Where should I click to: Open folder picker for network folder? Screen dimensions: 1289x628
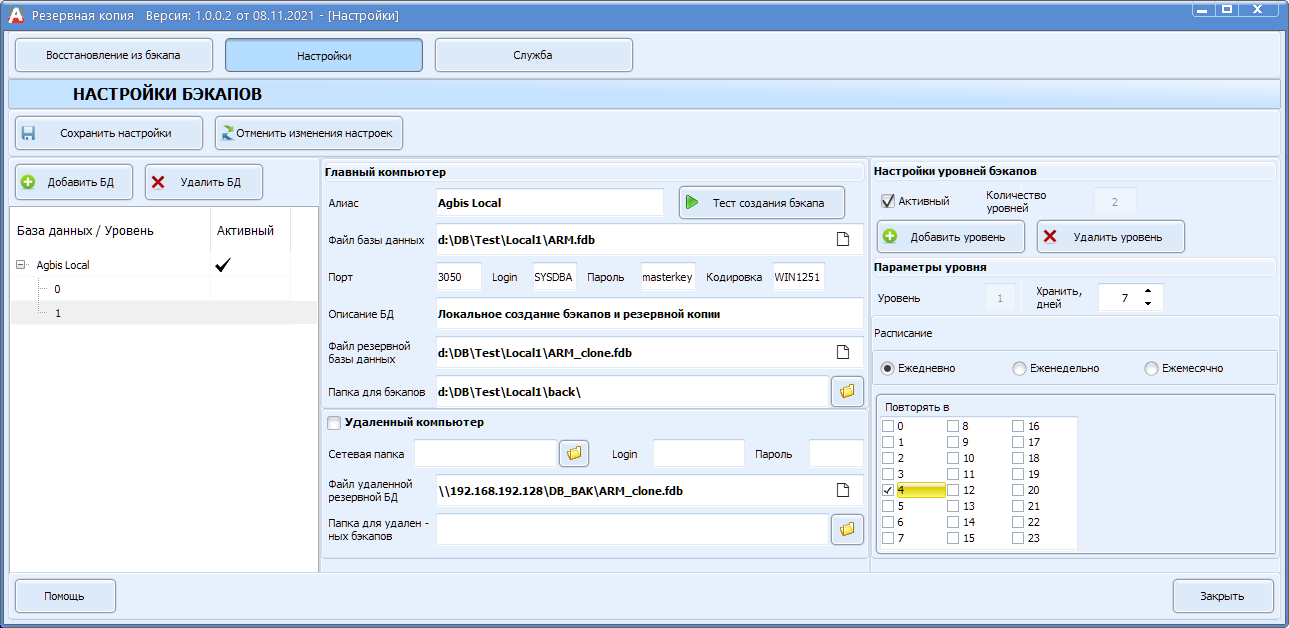click(x=574, y=453)
